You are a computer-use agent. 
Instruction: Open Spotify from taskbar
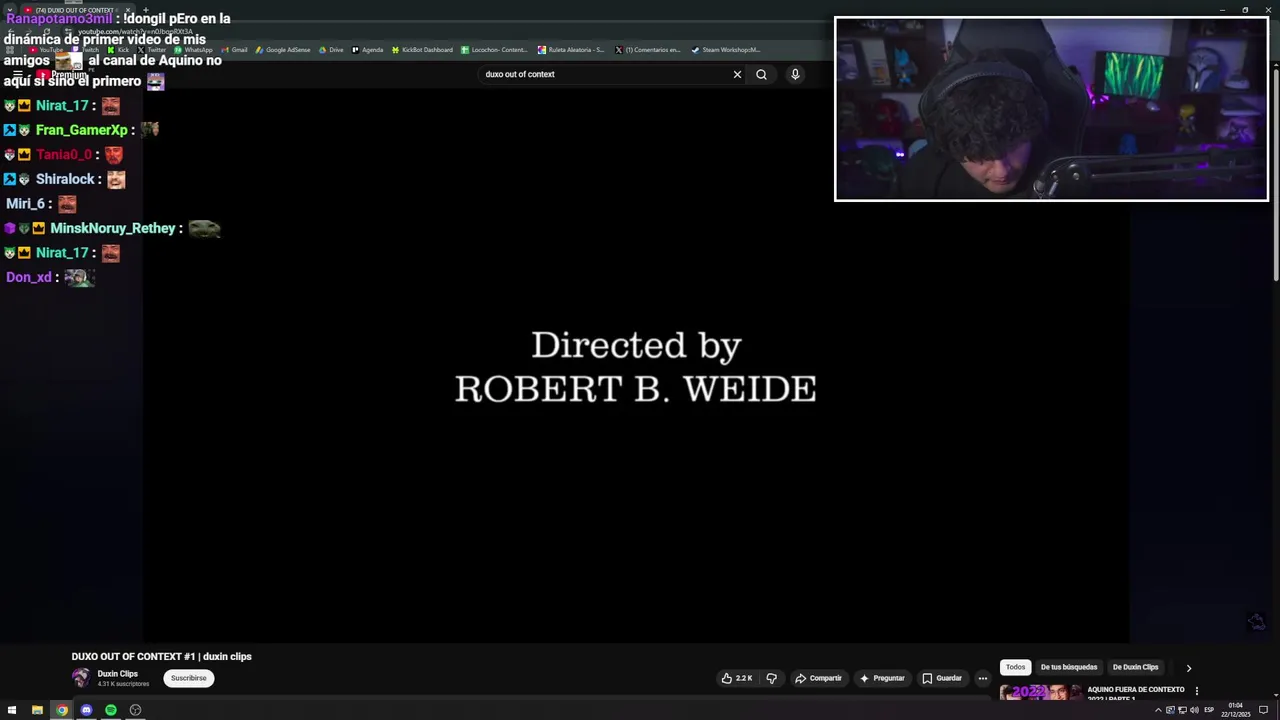click(111, 710)
